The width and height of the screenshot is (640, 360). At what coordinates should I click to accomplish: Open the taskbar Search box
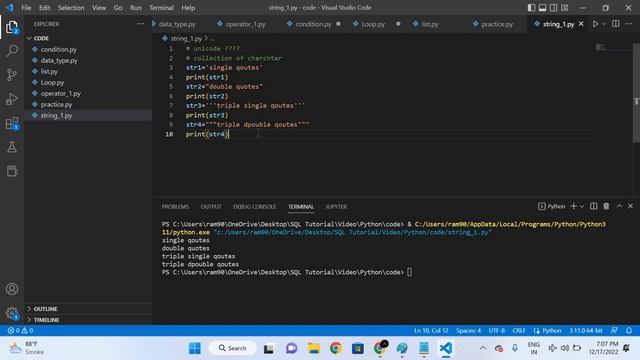[x=233, y=348]
